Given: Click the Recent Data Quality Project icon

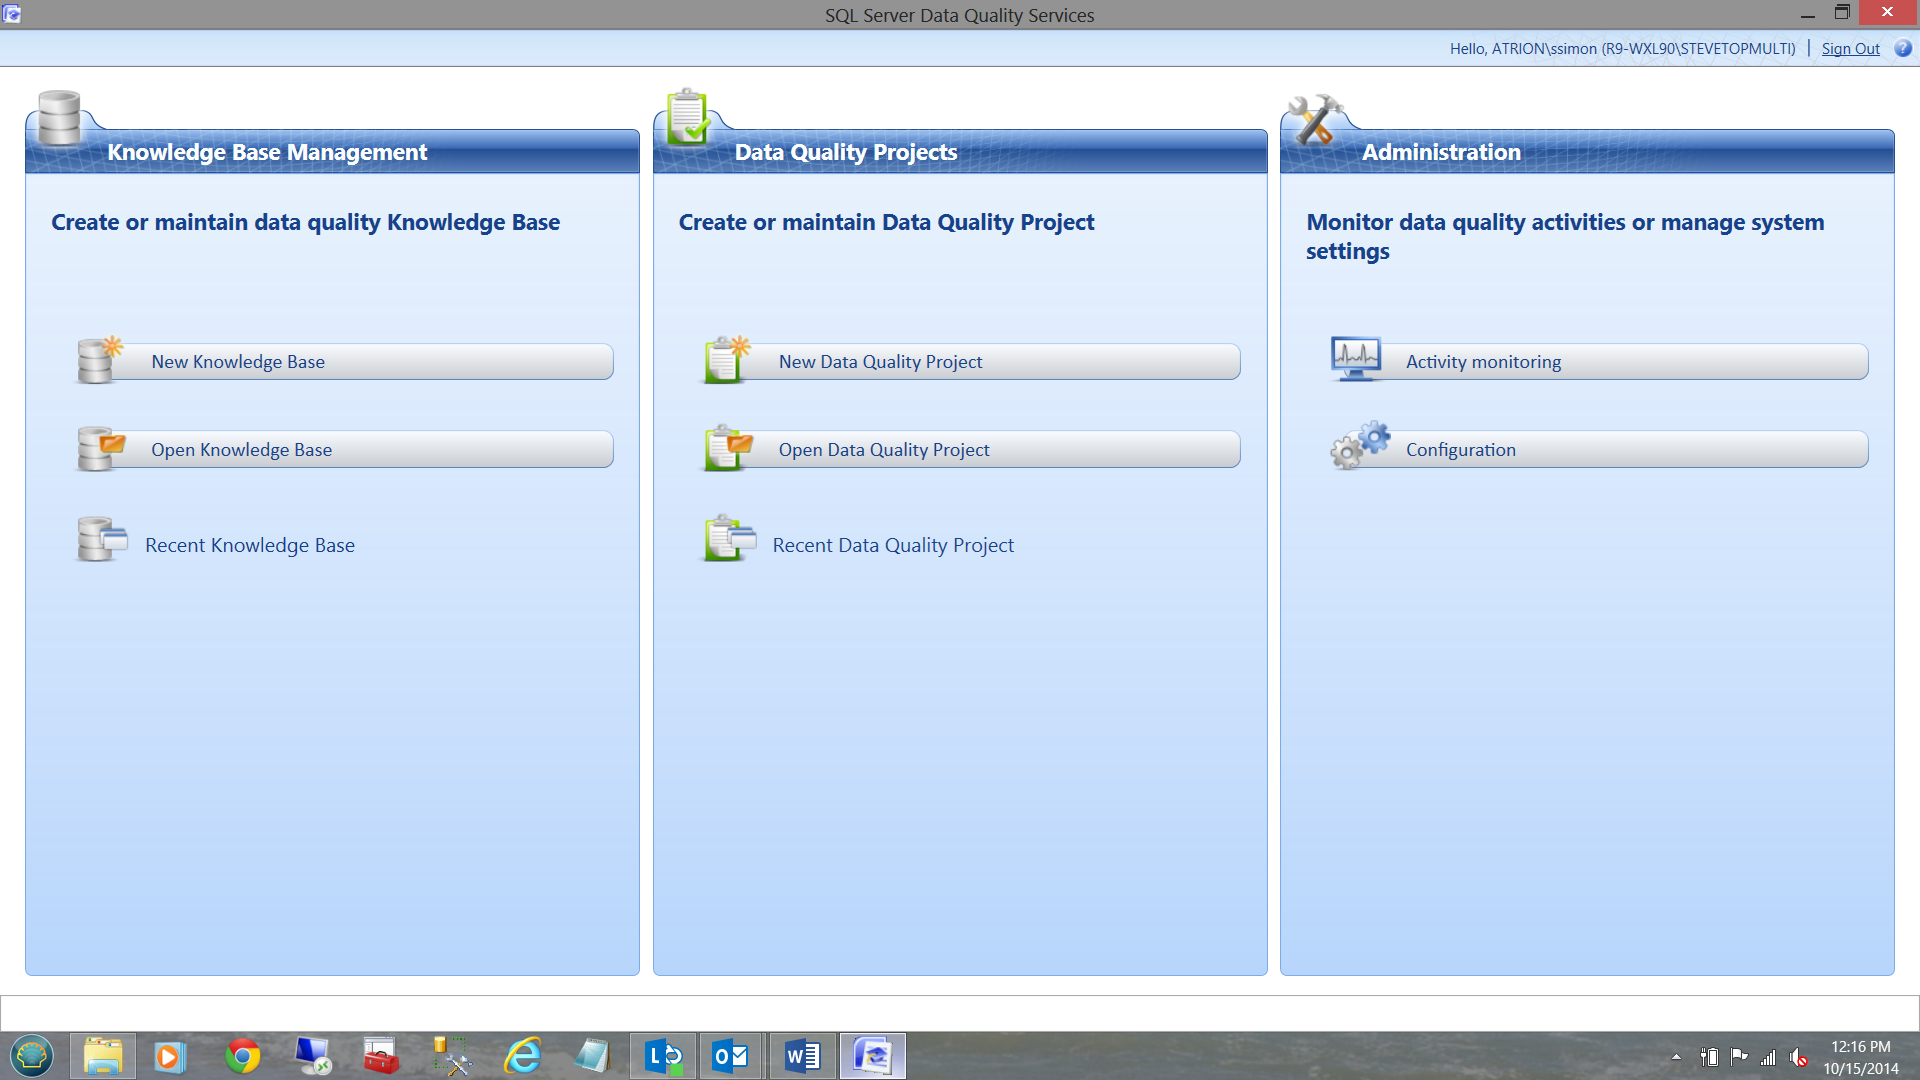Looking at the screenshot, I should [x=729, y=540].
